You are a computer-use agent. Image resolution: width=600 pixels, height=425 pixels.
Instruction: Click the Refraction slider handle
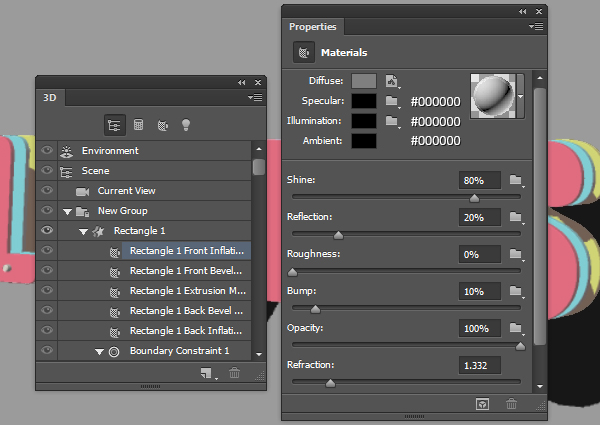click(330, 383)
